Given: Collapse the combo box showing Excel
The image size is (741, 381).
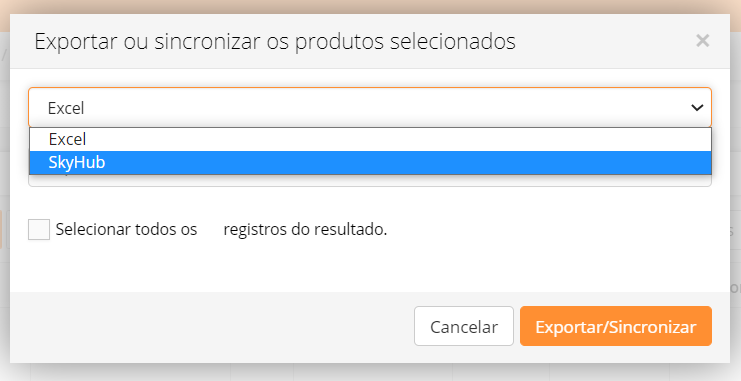Looking at the screenshot, I should pos(370,108).
